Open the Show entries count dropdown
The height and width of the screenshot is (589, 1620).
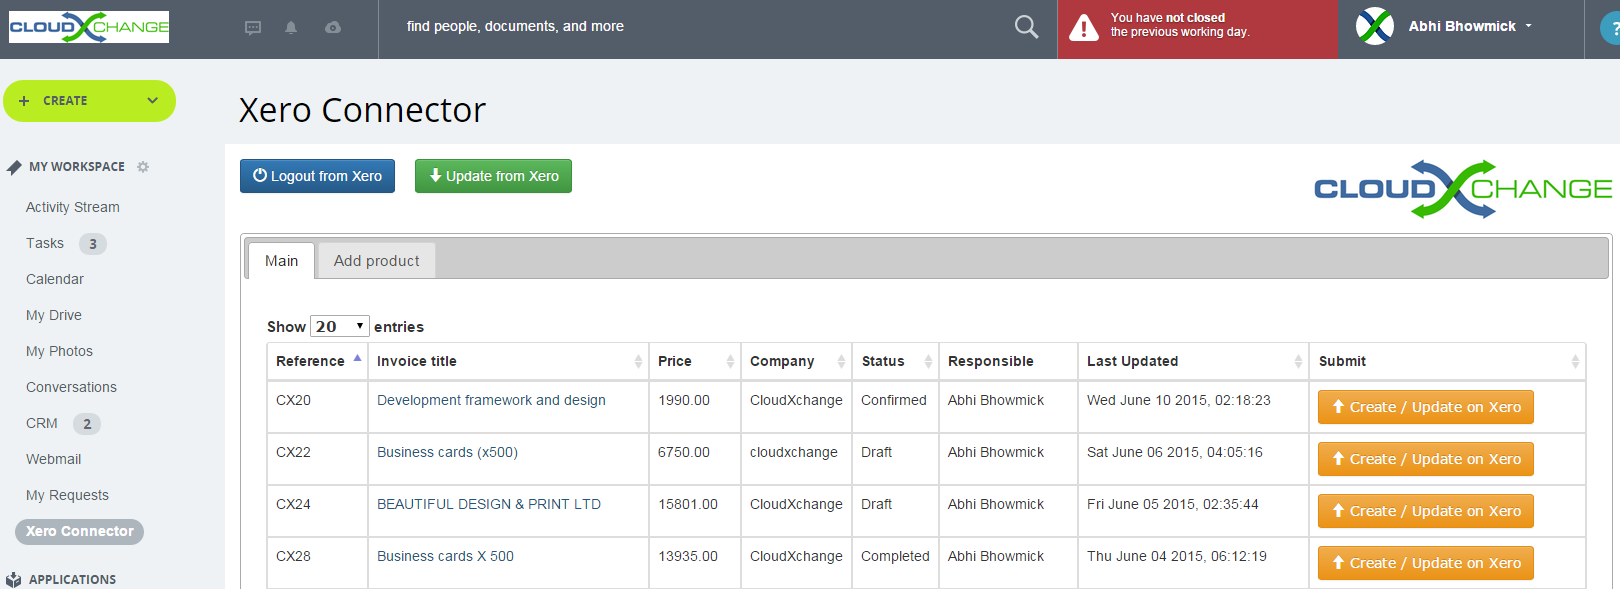[x=340, y=327]
